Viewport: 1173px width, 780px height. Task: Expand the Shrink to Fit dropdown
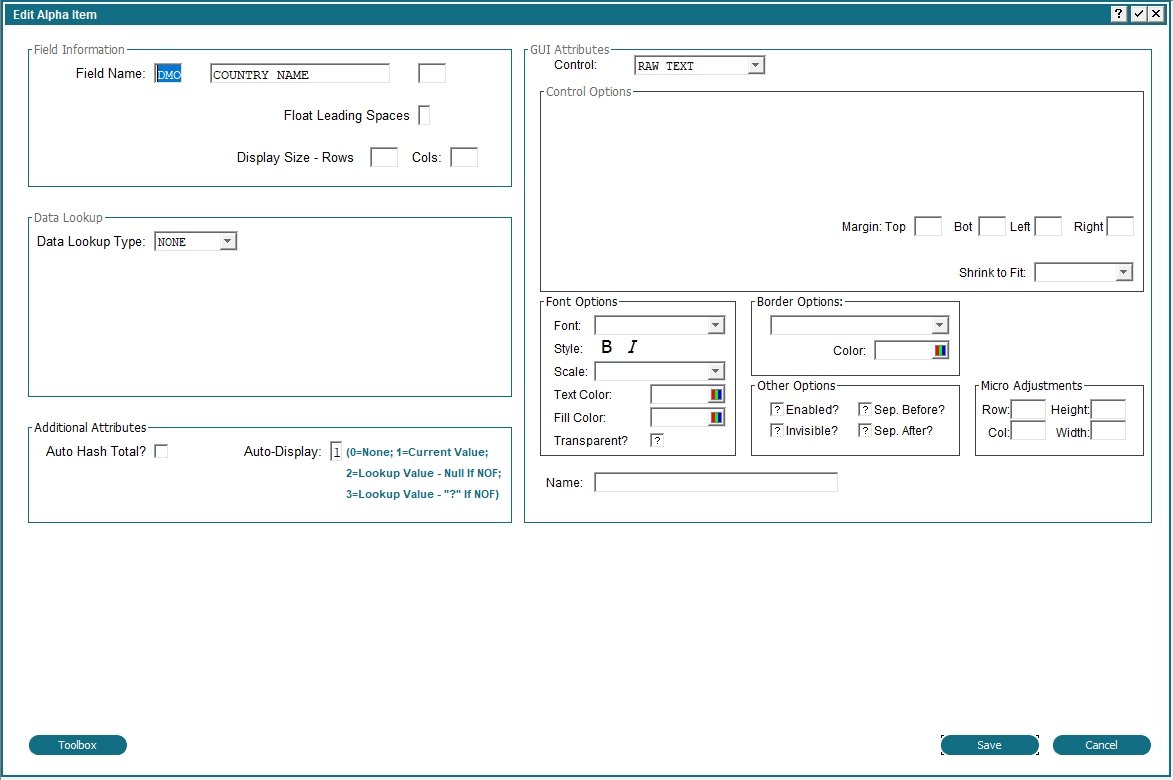(x=1083, y=272)
